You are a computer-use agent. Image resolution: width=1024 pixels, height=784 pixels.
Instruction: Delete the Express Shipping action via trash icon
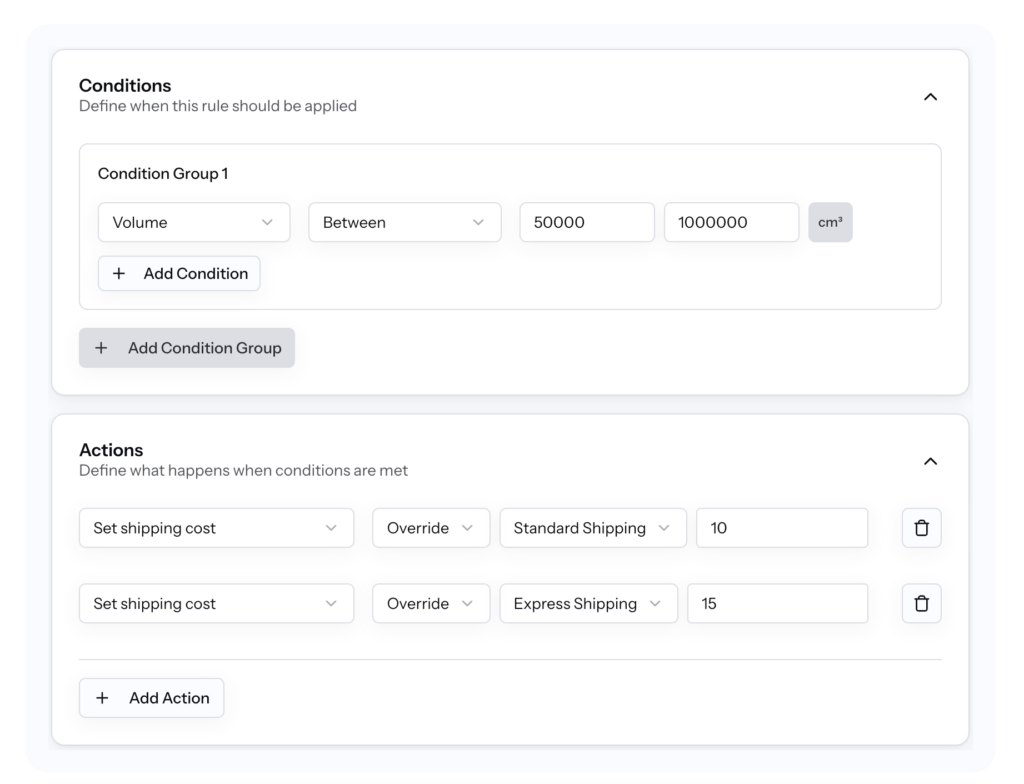point(921,603)
